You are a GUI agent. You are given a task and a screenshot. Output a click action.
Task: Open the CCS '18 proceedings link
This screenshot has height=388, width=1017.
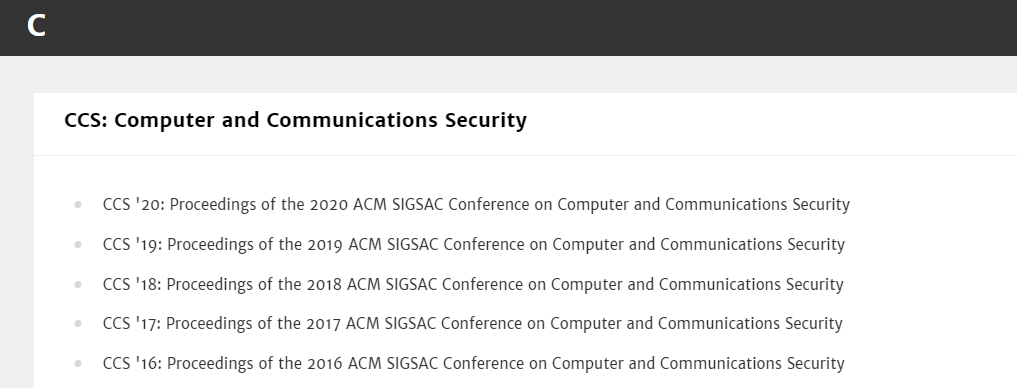[473, 284]
